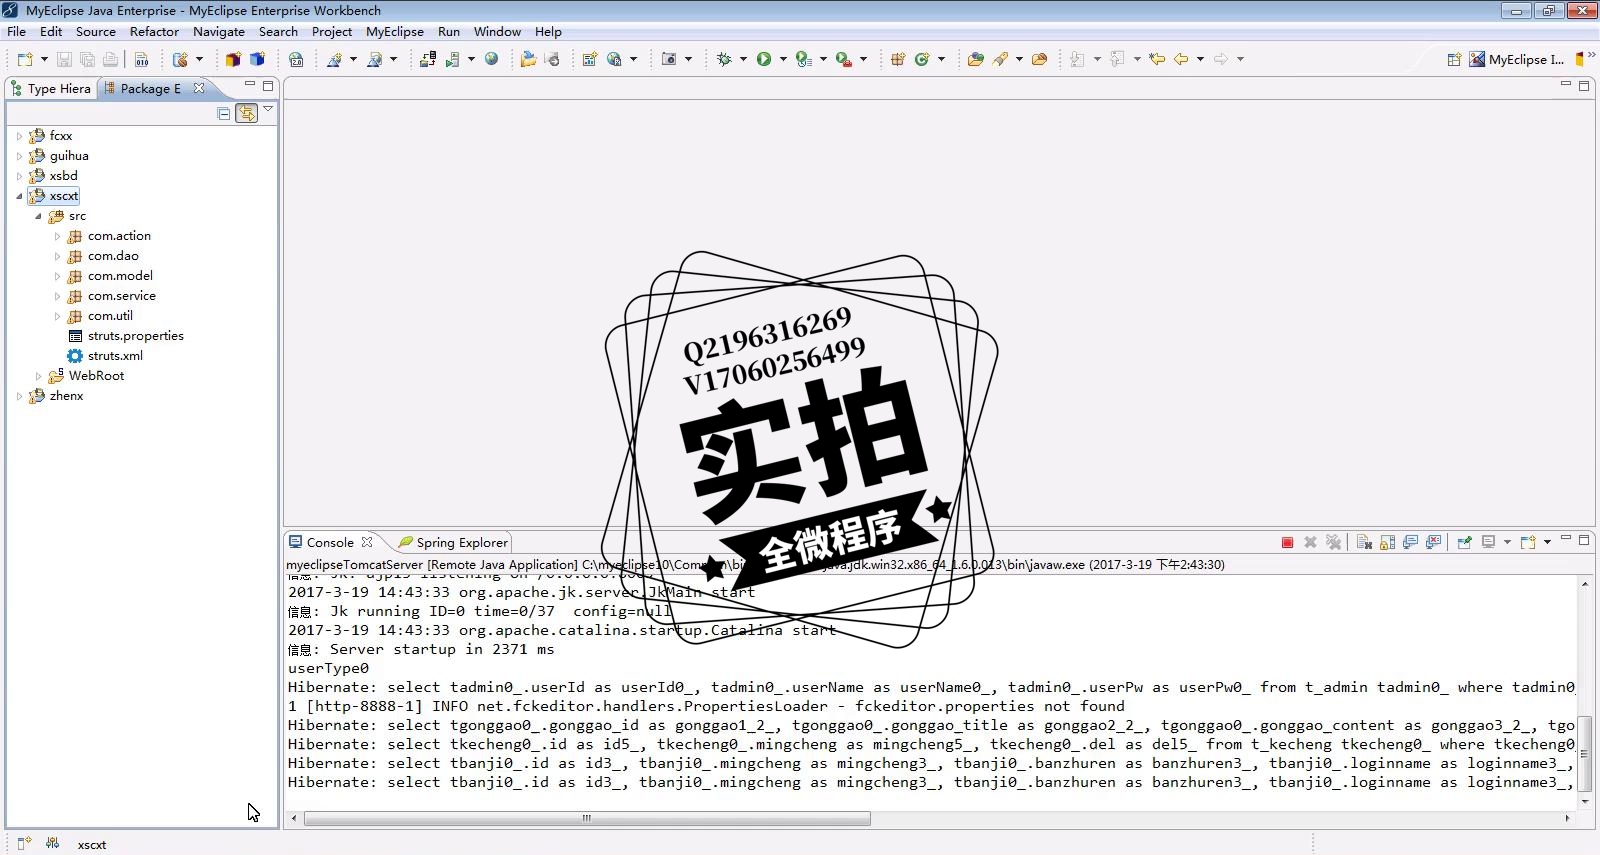Open the File menu
This screenshot has height=855, width=1600.
click(x=17, y=31)
